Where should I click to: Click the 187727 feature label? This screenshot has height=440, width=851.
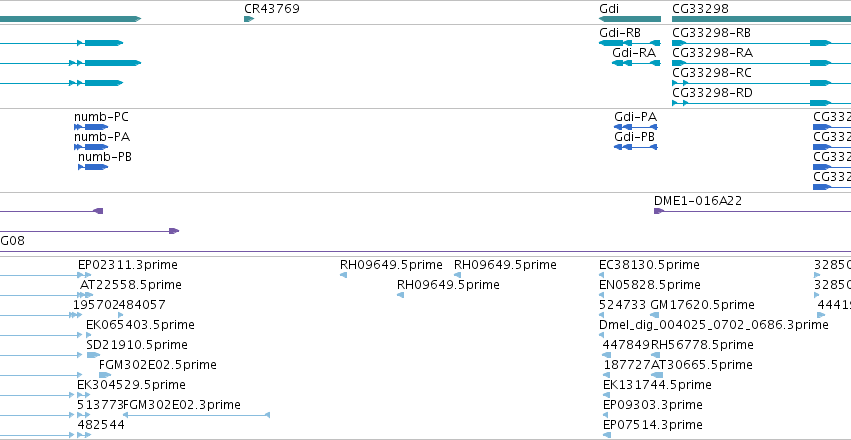coord(627,365)
